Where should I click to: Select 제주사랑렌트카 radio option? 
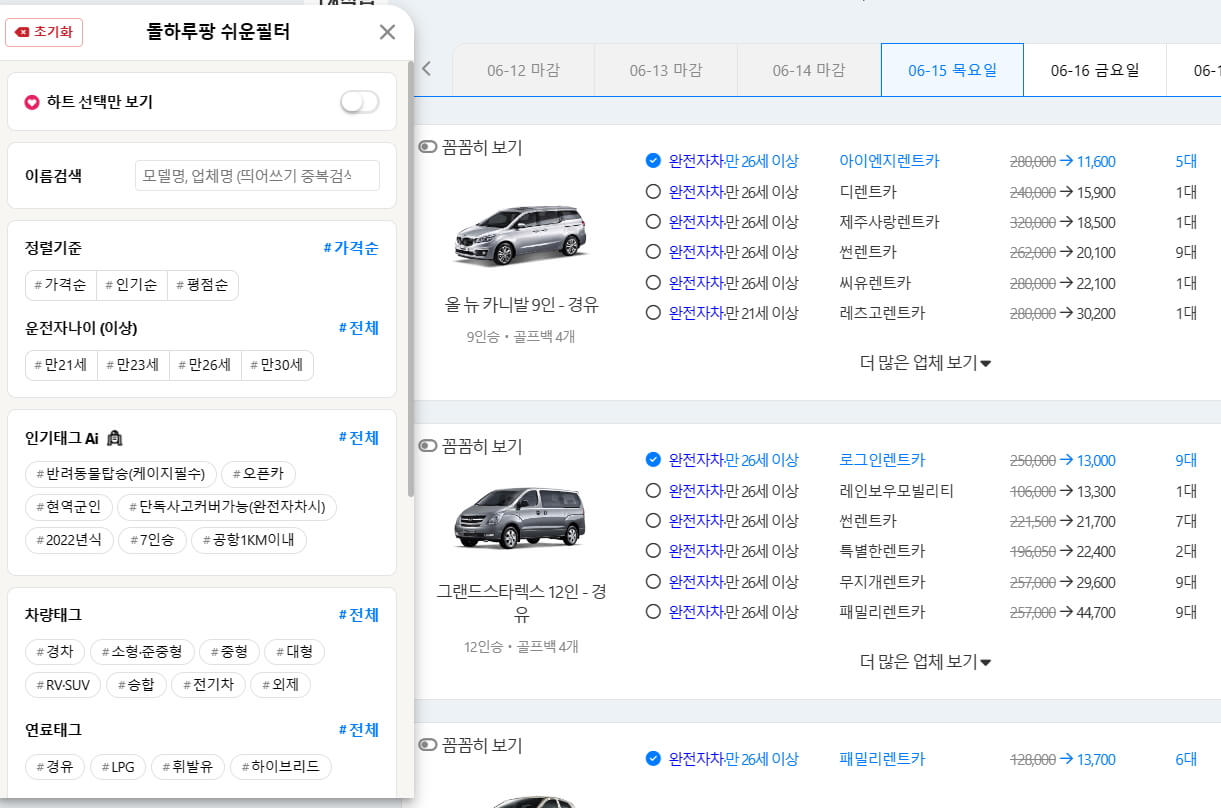[653, 222]
